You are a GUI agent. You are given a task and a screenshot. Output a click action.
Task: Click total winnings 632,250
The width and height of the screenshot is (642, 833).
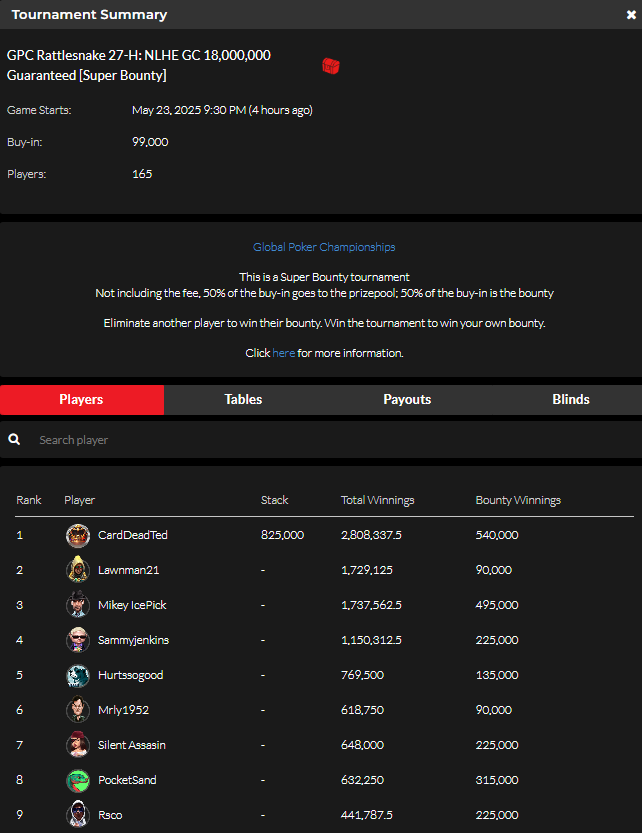[x=362, y=780]
